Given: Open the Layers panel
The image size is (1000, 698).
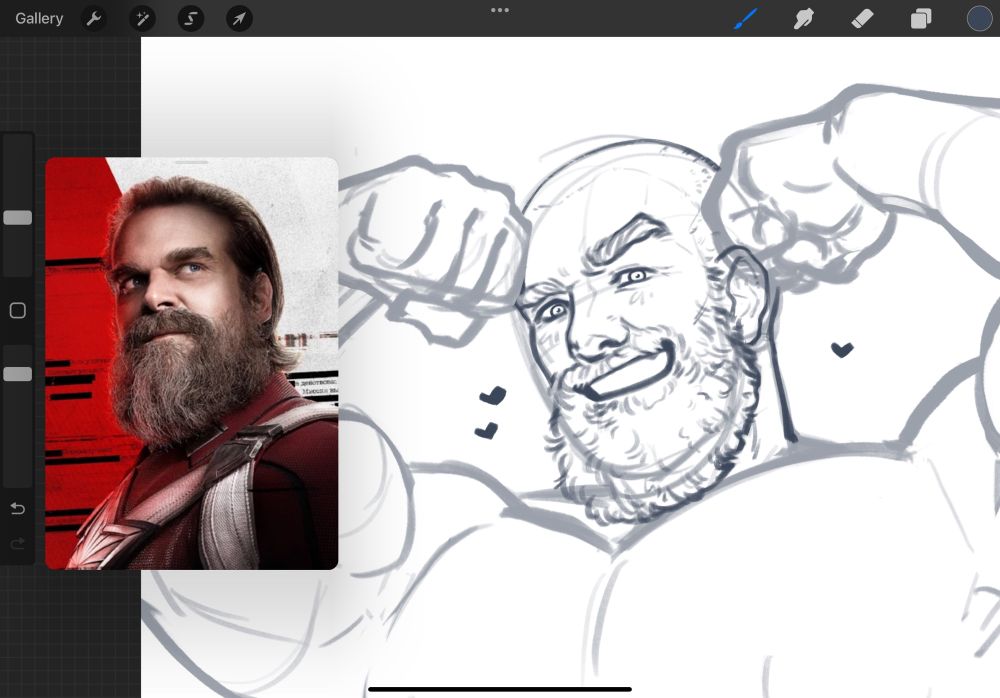Looking at the screenshot, I should point(921,19).
